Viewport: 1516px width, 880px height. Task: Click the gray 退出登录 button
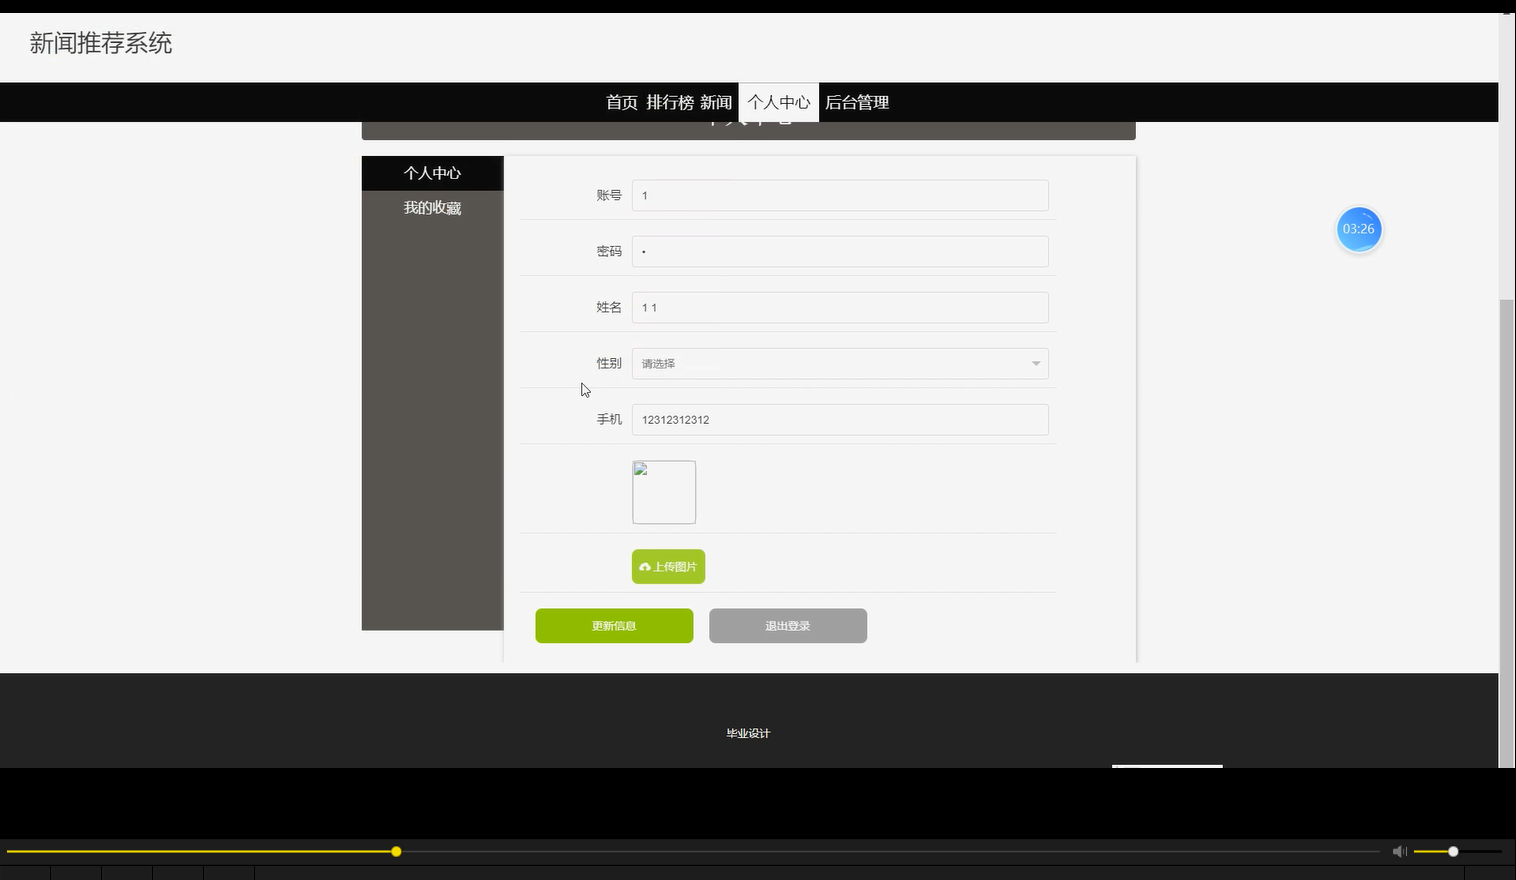coord(788,626)
